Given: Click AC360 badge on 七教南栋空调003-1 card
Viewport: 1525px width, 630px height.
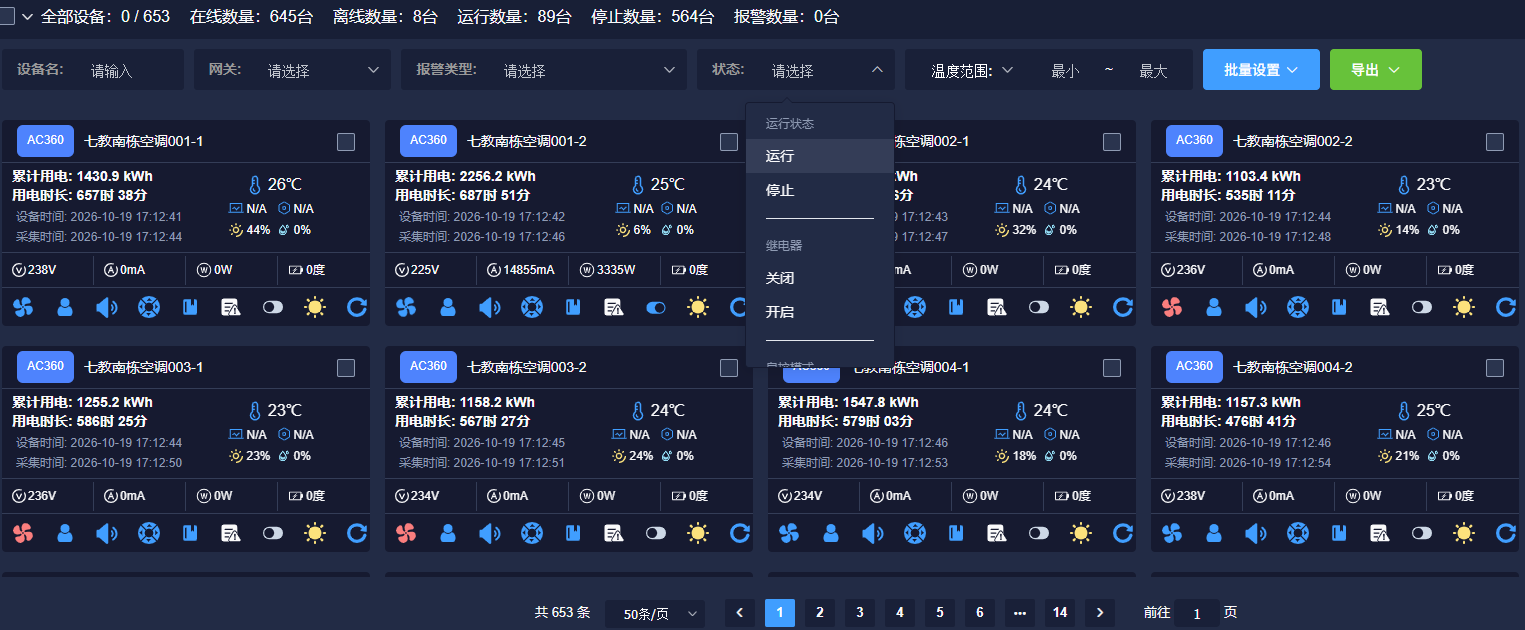Looking at the screenshot, I should (x=45, y=367).
